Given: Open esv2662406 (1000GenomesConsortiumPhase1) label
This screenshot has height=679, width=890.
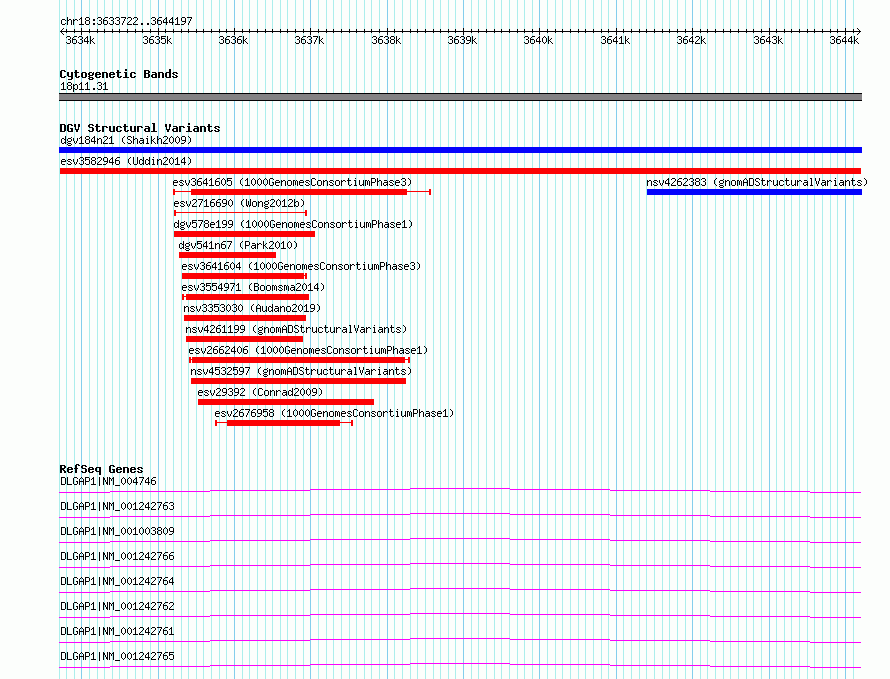Looking at the screenshot, I should pyautogui.click(x=308, y=350).
